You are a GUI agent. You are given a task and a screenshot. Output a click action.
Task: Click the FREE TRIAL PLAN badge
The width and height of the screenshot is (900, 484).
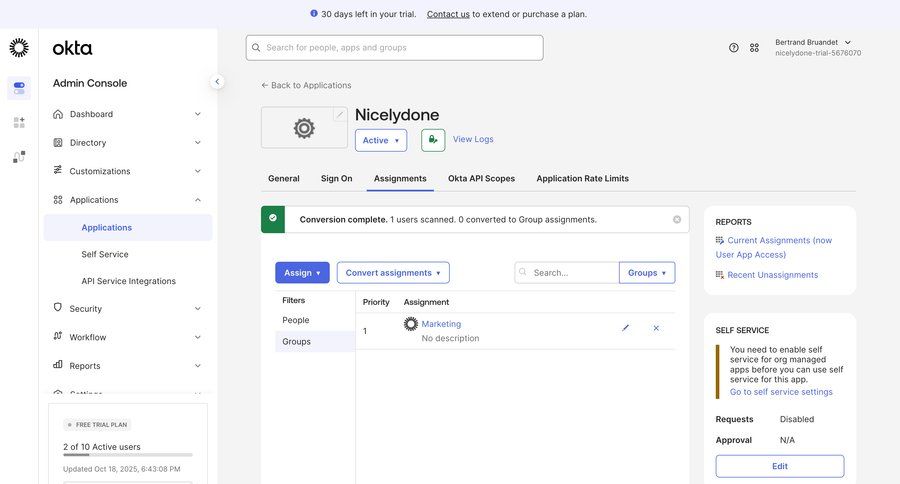point(97,425)
